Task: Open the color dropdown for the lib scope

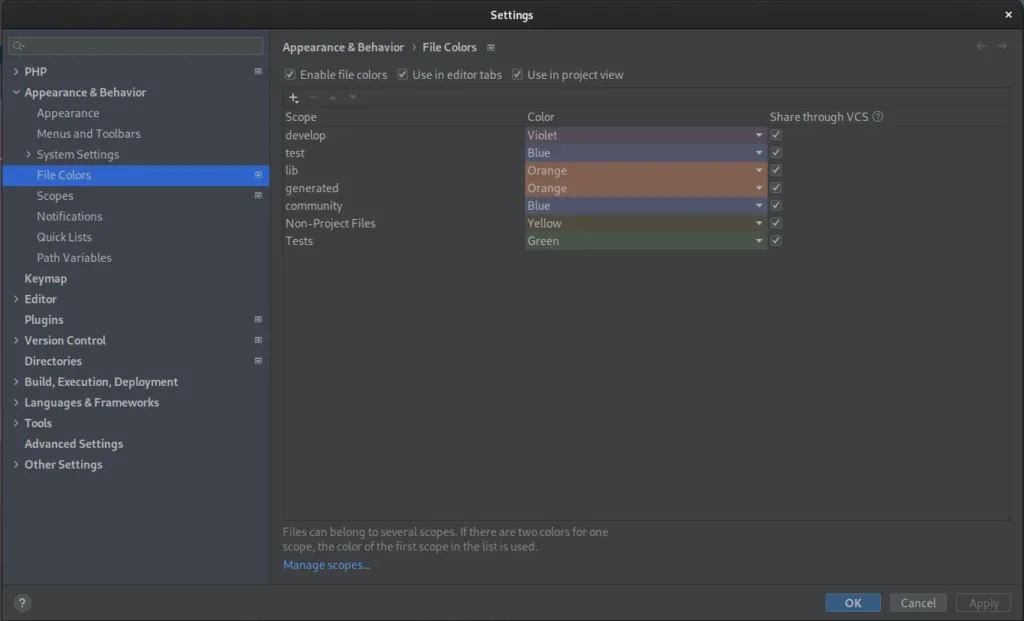Action: 759,170
